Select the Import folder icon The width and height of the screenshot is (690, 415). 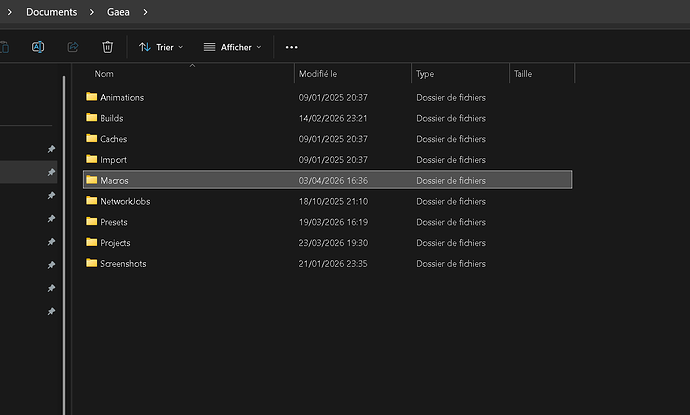coord(92,158)
